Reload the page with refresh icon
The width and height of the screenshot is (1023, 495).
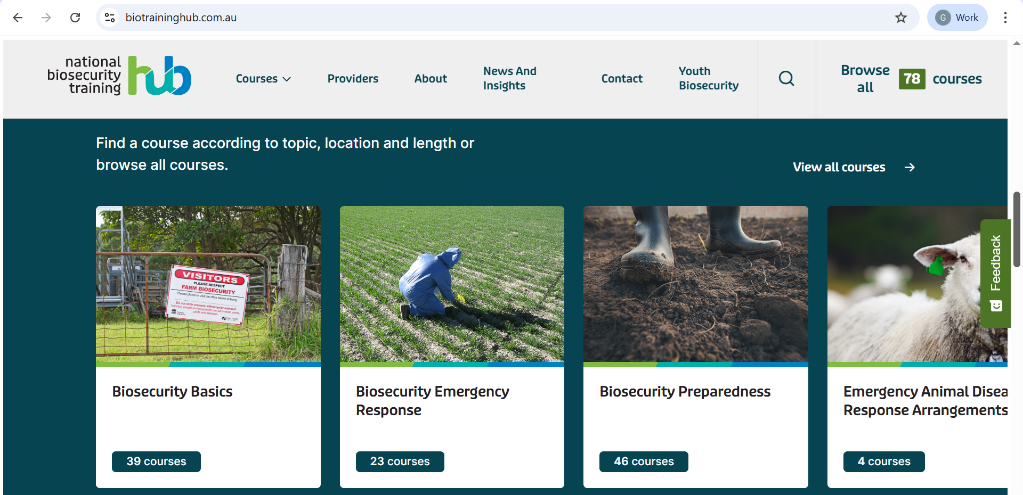click(x=75, y=18)
